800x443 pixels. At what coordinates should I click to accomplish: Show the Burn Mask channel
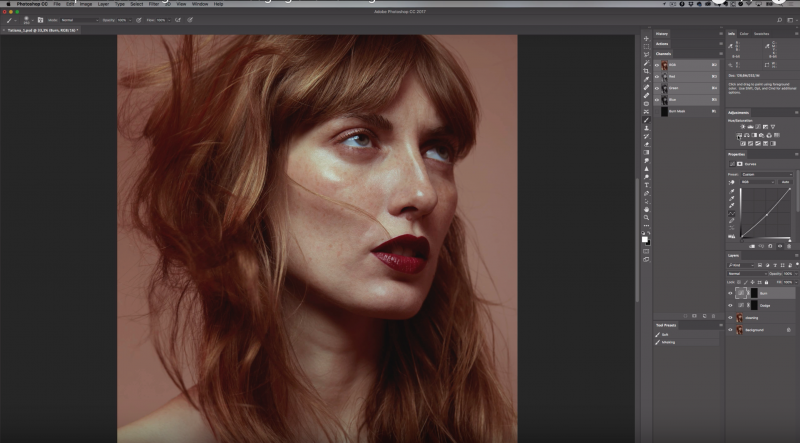[x=657, y=111]
